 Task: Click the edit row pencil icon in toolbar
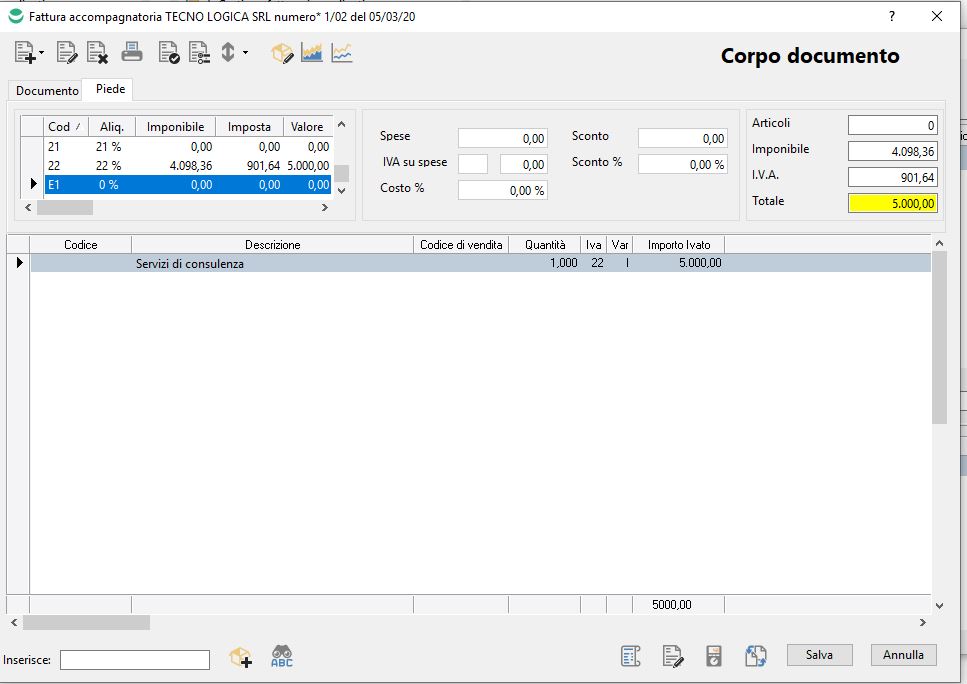point(67,52)
